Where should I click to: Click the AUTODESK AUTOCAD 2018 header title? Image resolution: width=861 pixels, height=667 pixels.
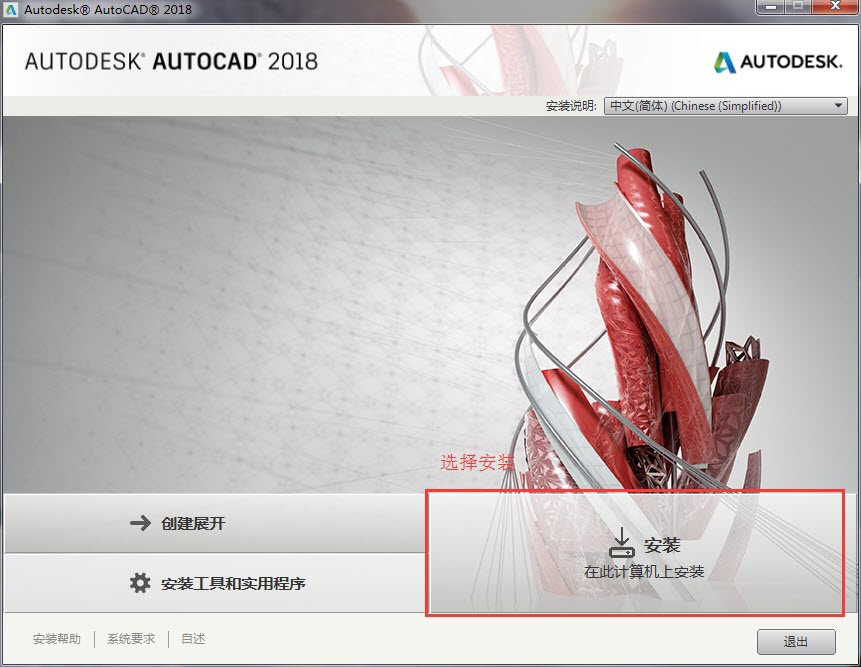click(171, 61)
